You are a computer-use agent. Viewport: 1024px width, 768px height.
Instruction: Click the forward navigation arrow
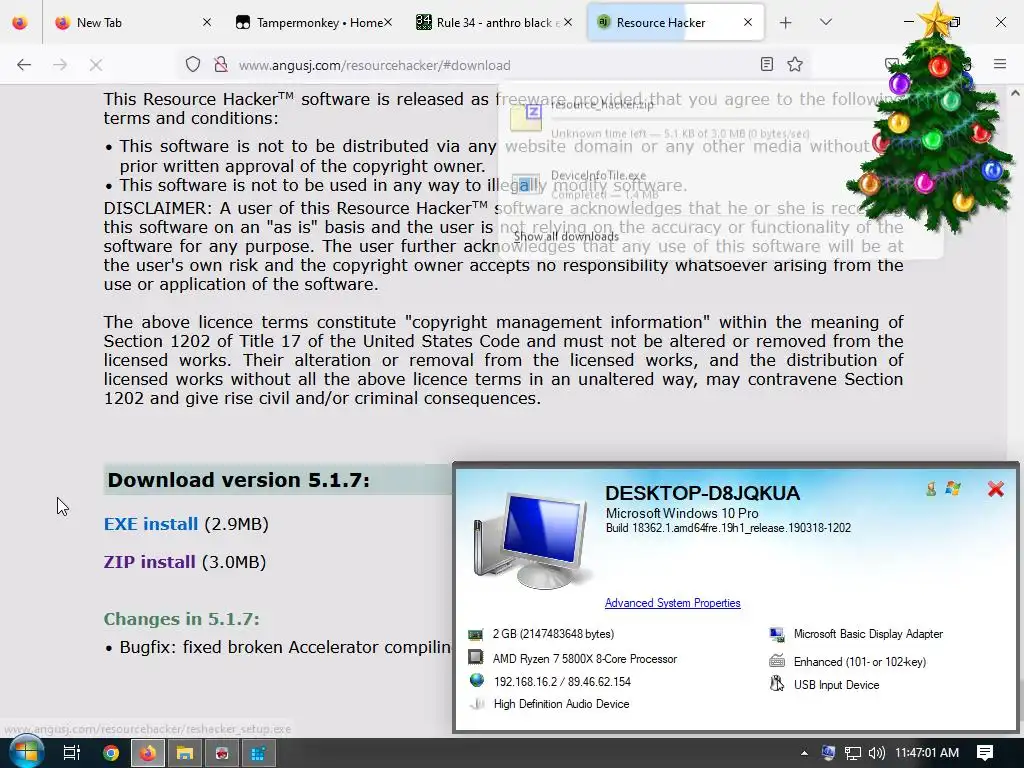tap(60, 65)
